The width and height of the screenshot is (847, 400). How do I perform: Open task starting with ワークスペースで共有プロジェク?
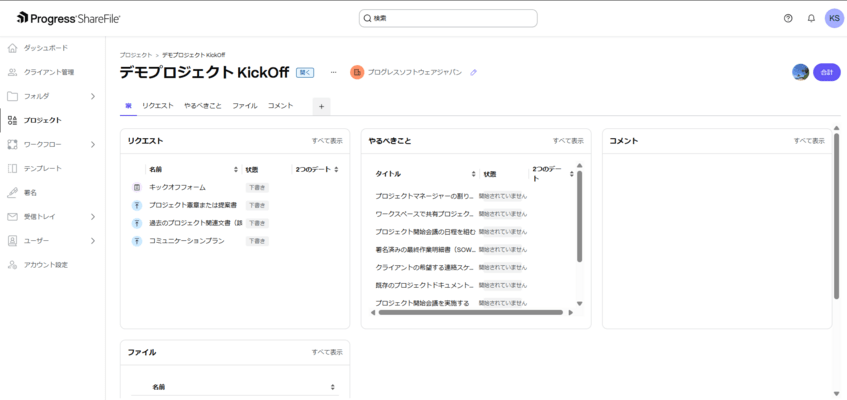coord(425,214)
